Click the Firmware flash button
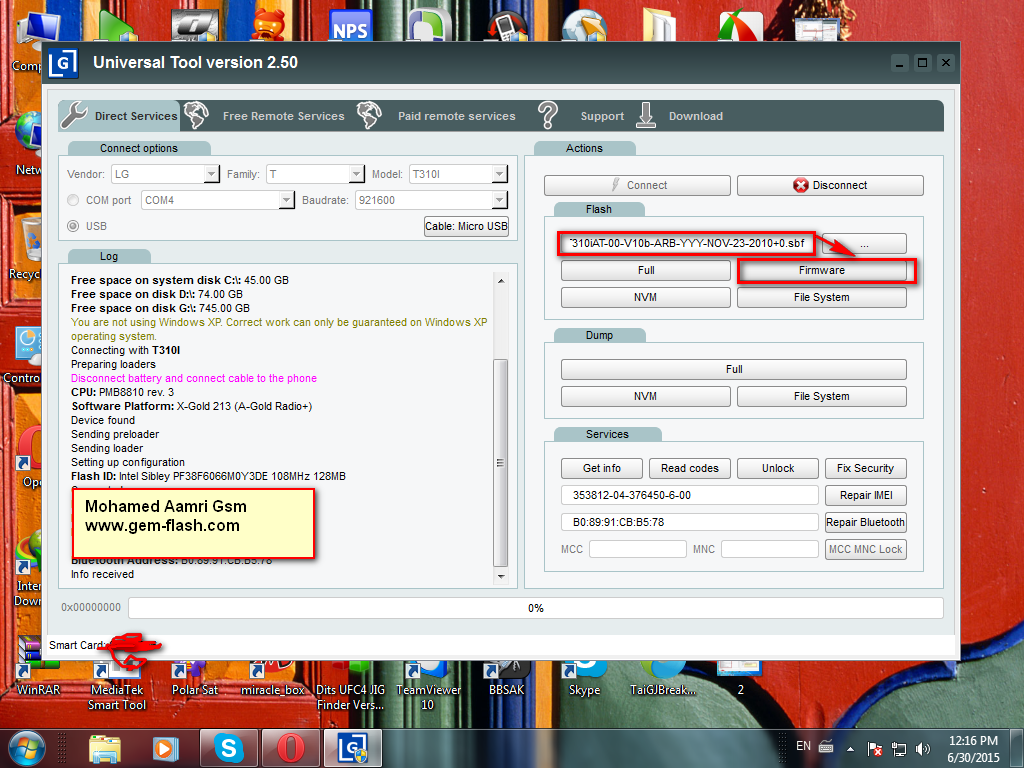This screenshot has height=768, width=1024. [x=822, y=270]
